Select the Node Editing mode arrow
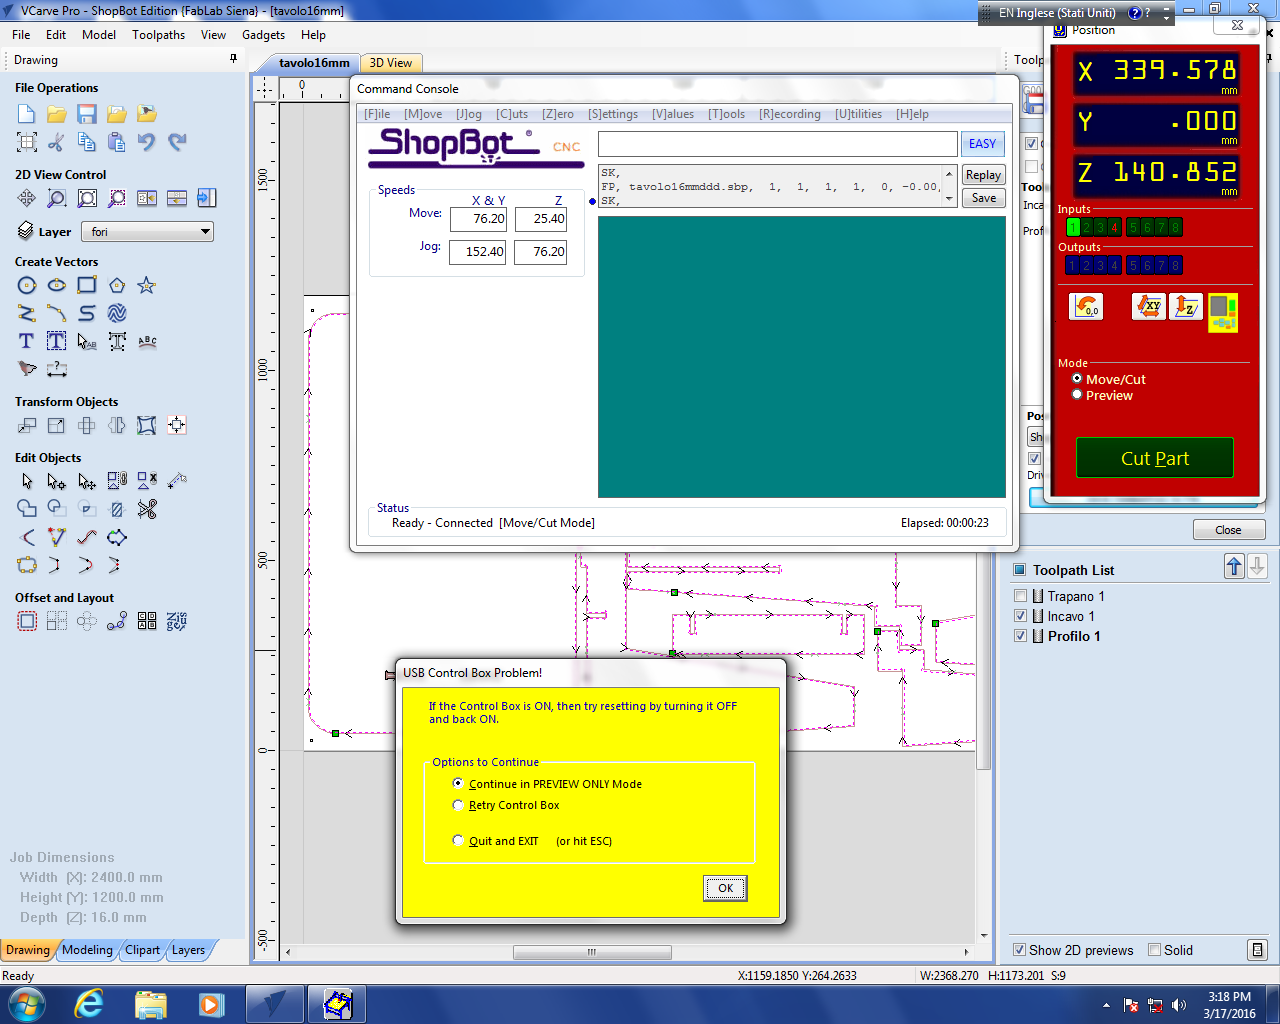This screenshot has width=1280, height=1024. tap(57, 482)
